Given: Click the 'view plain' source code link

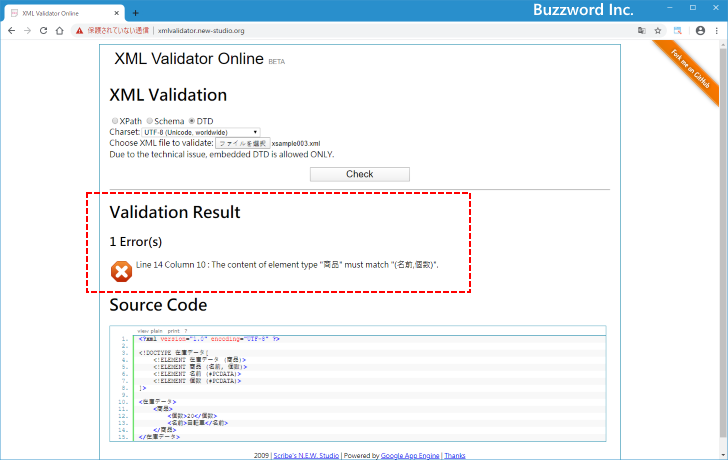Looking at the screenshot, I should (149, 330).
